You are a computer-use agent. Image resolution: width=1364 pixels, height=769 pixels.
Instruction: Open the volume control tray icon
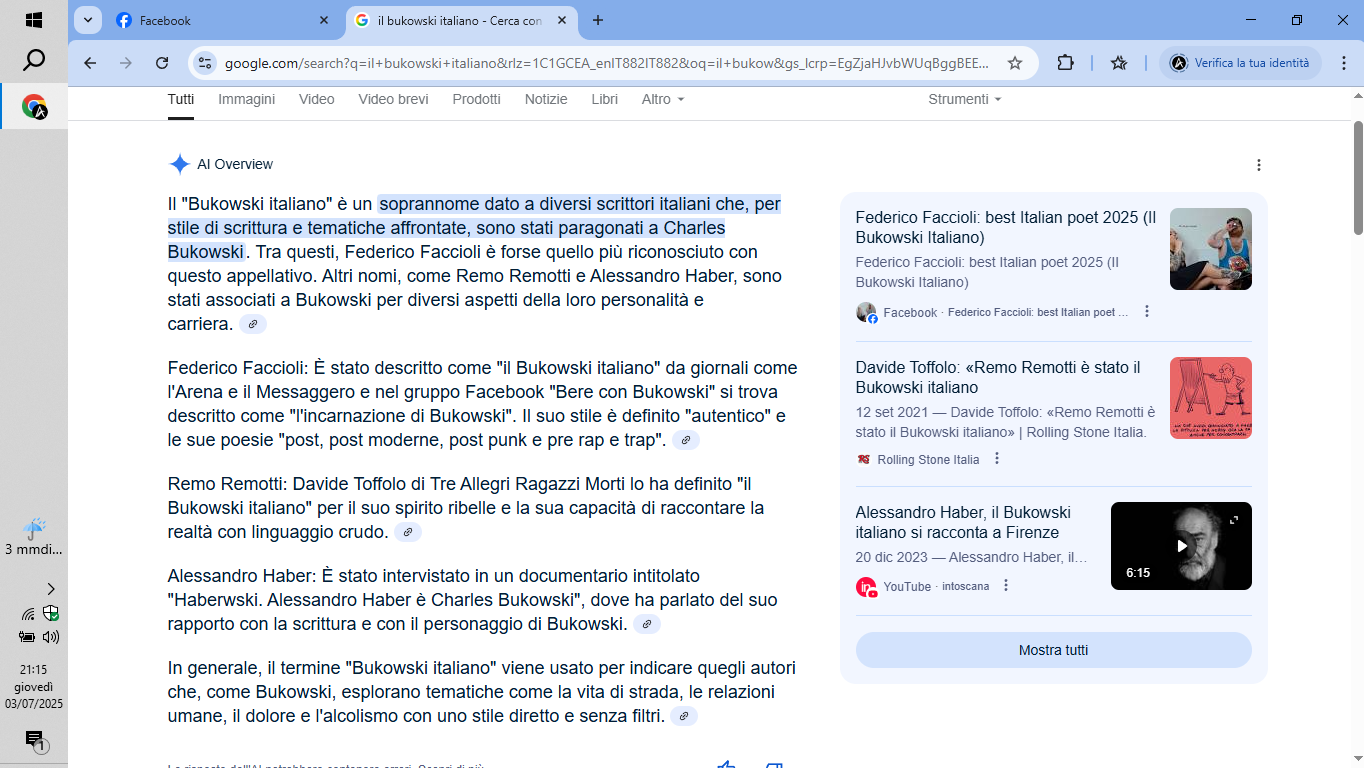[x=51, y=636]
